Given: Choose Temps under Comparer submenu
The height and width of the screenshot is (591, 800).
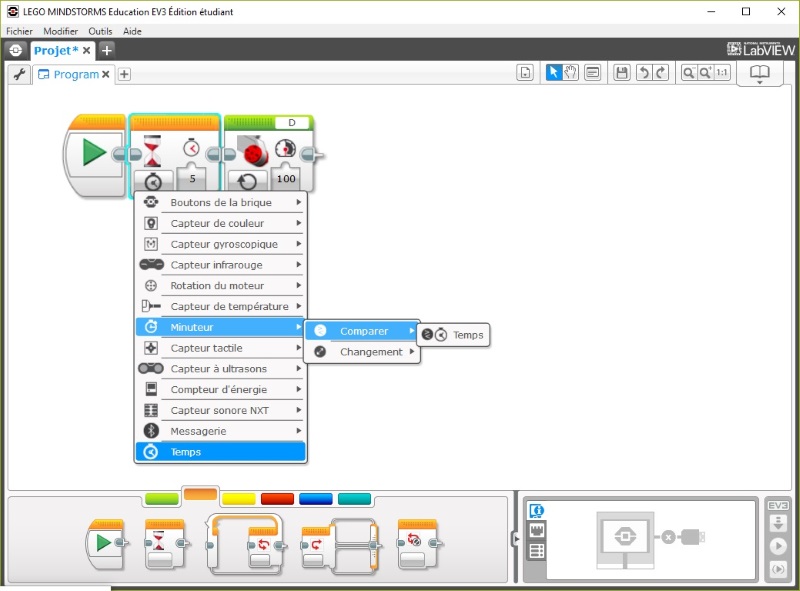Looking at the screenshot, I should (453, 335).
